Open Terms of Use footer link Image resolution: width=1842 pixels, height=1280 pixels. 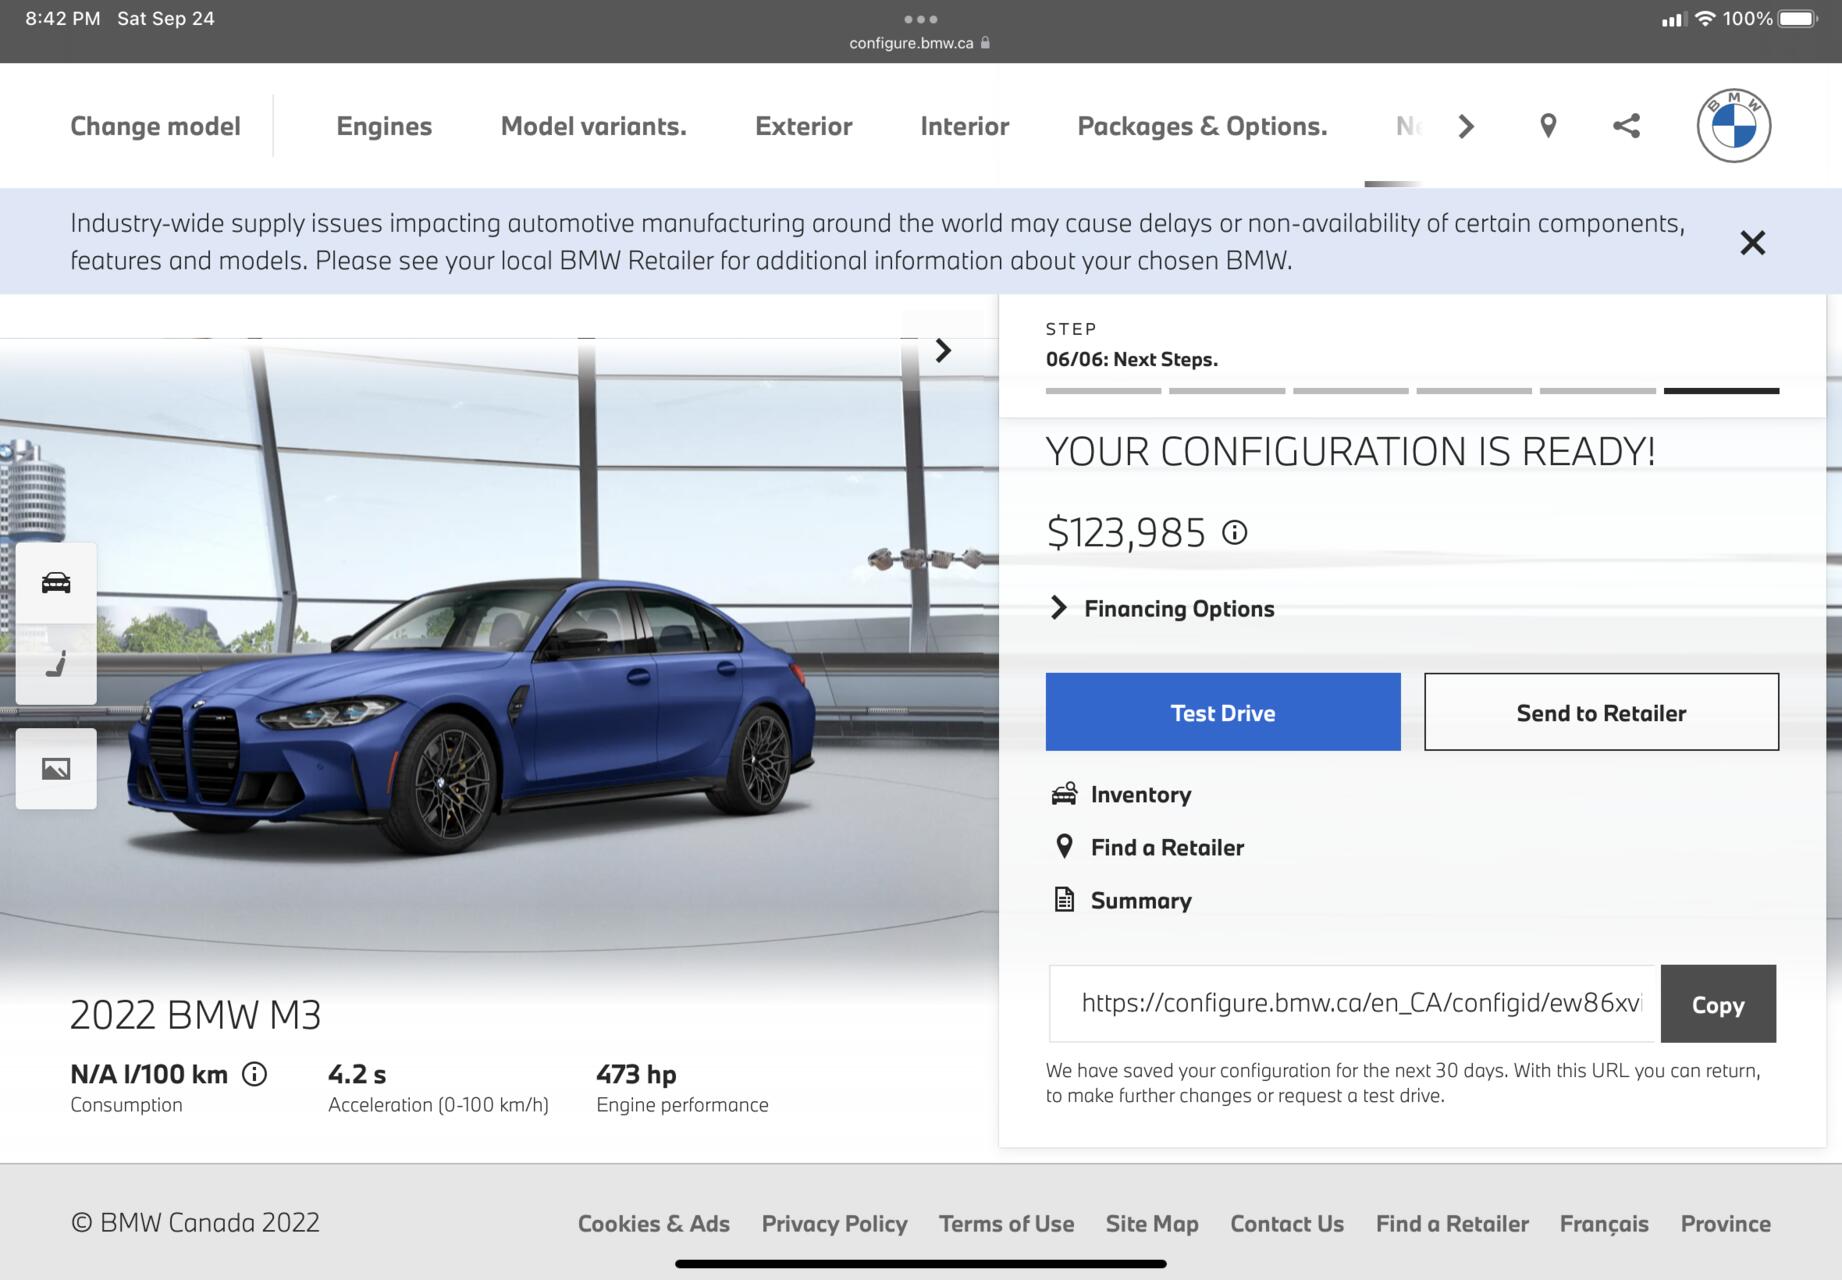point(1006,1223)
